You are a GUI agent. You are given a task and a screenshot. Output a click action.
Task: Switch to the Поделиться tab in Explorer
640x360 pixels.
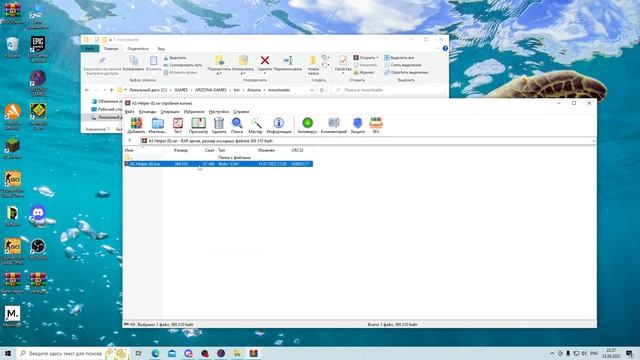[138, 49]
